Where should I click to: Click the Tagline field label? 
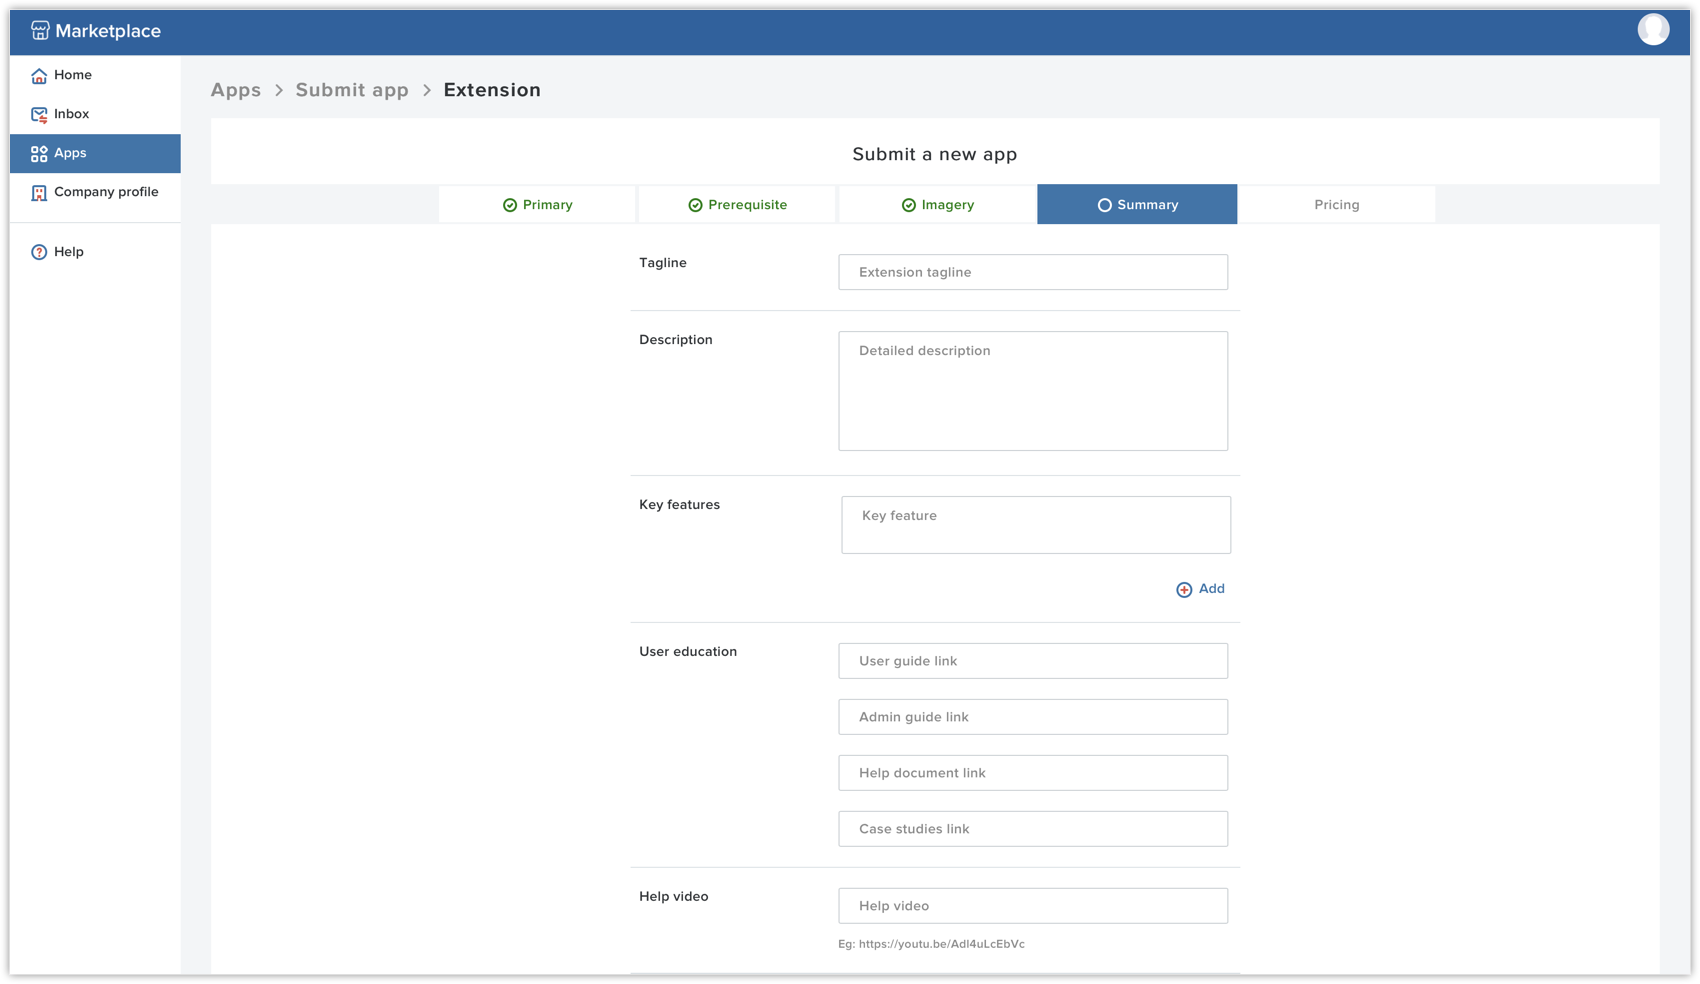coord(663,263)
